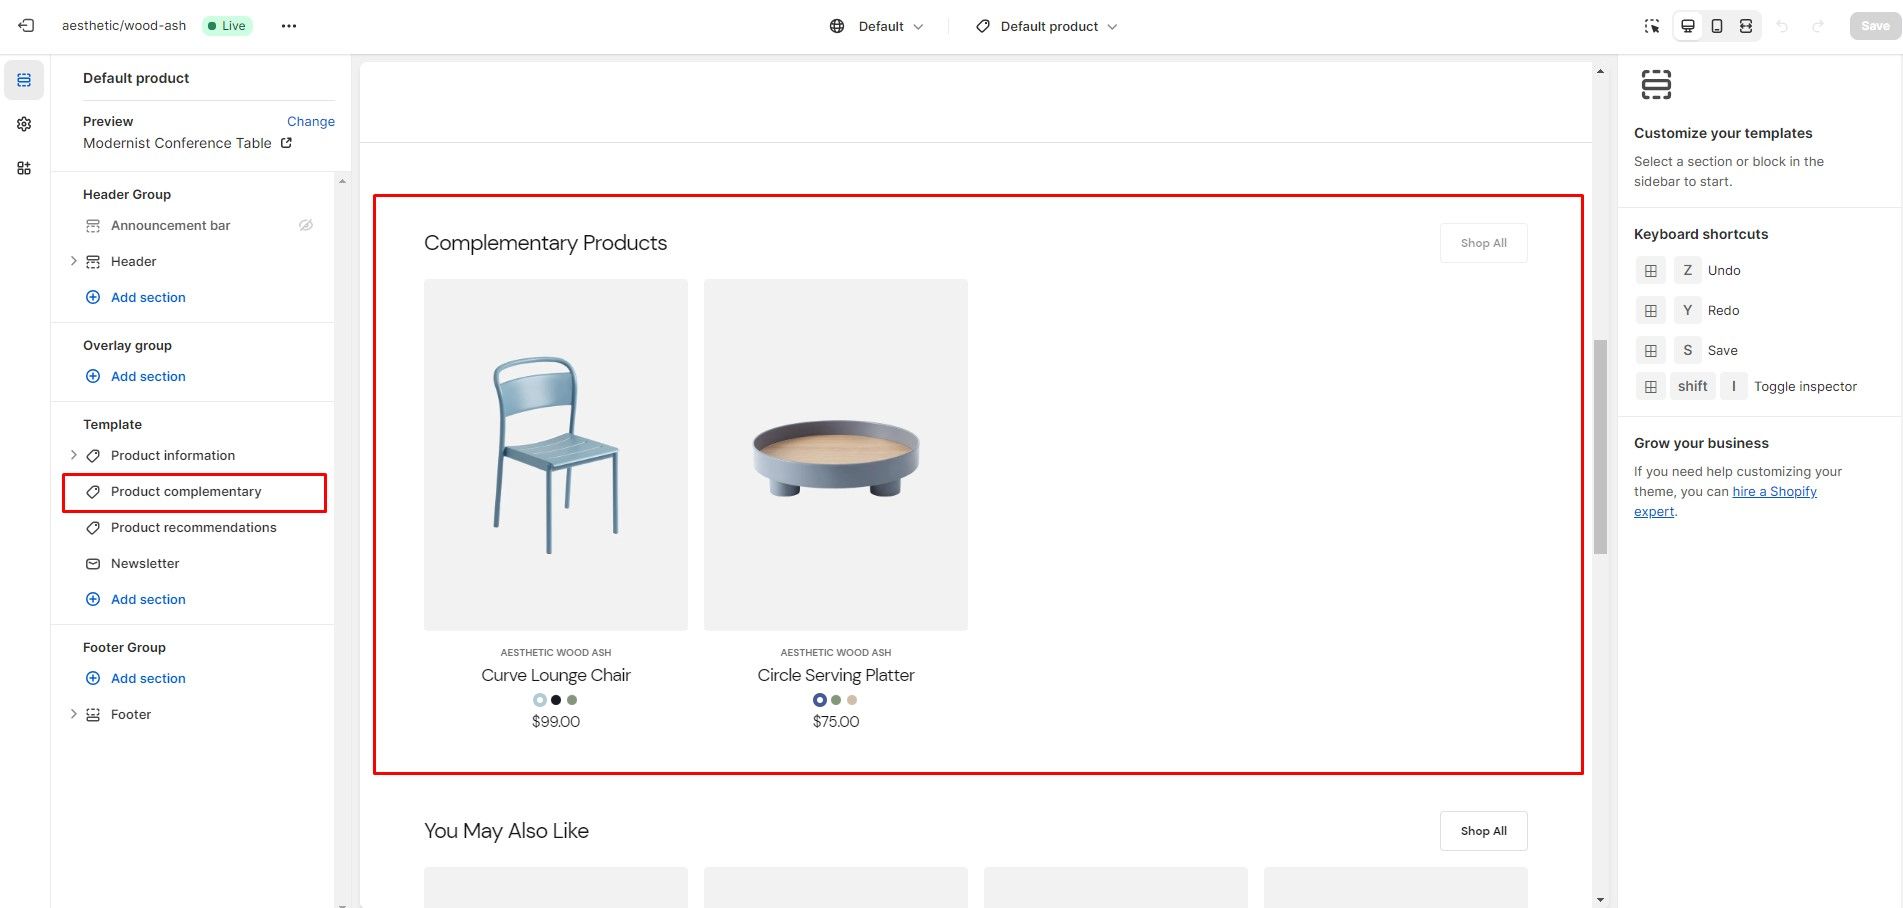Toggle the inspector selection icon
Screen dimensions: 1903x908
1652,26
